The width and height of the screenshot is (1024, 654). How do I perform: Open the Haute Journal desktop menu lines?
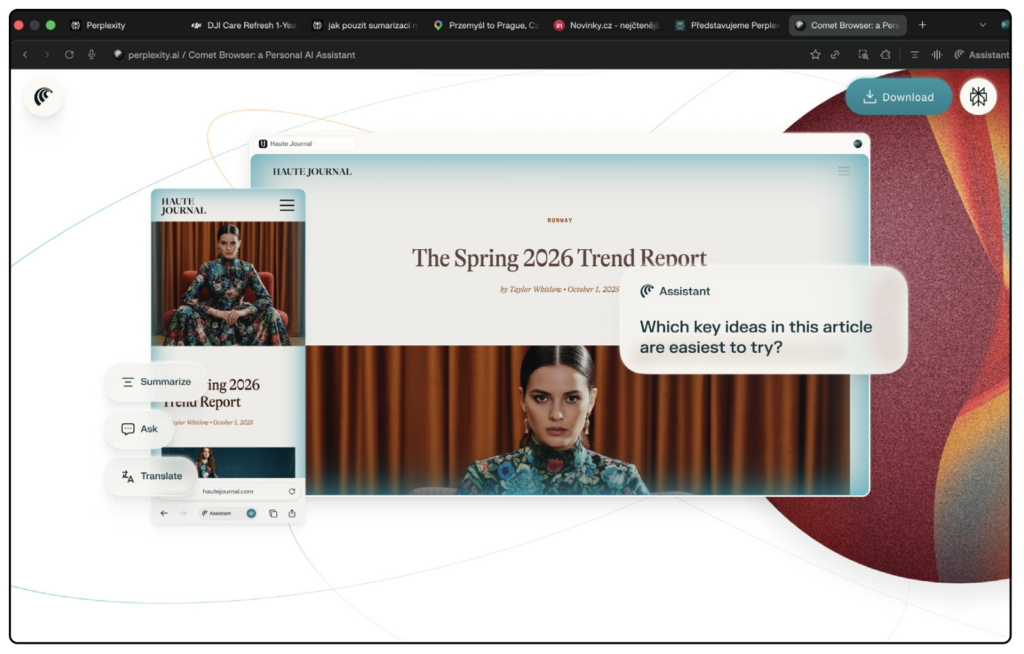tap(843, 171)
